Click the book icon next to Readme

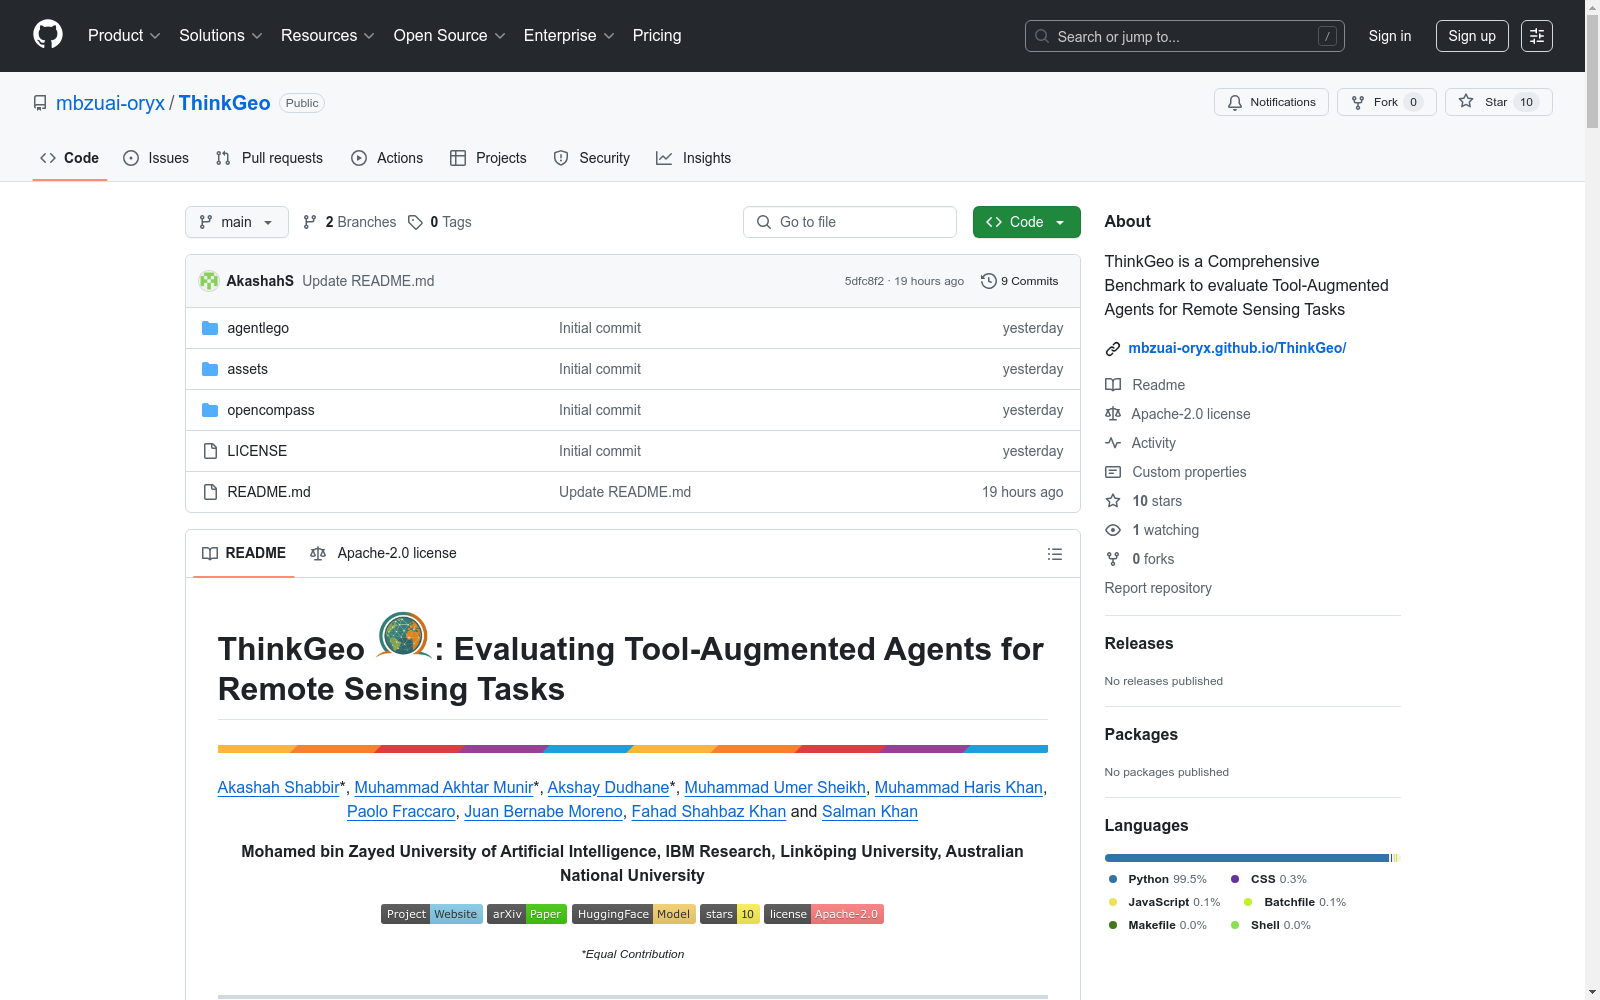pos(1113,385)
